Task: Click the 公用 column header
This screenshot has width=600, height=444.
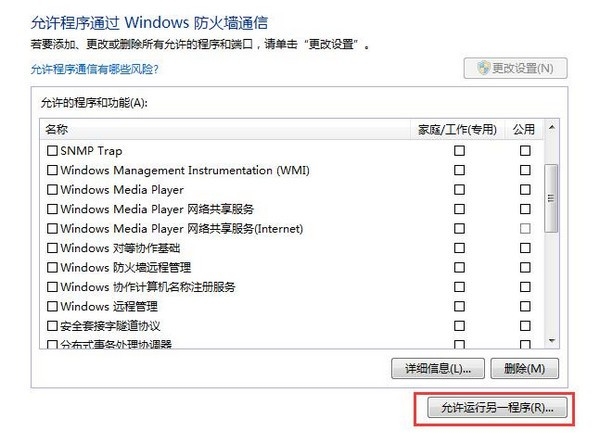Action: (x=524, y=129)
